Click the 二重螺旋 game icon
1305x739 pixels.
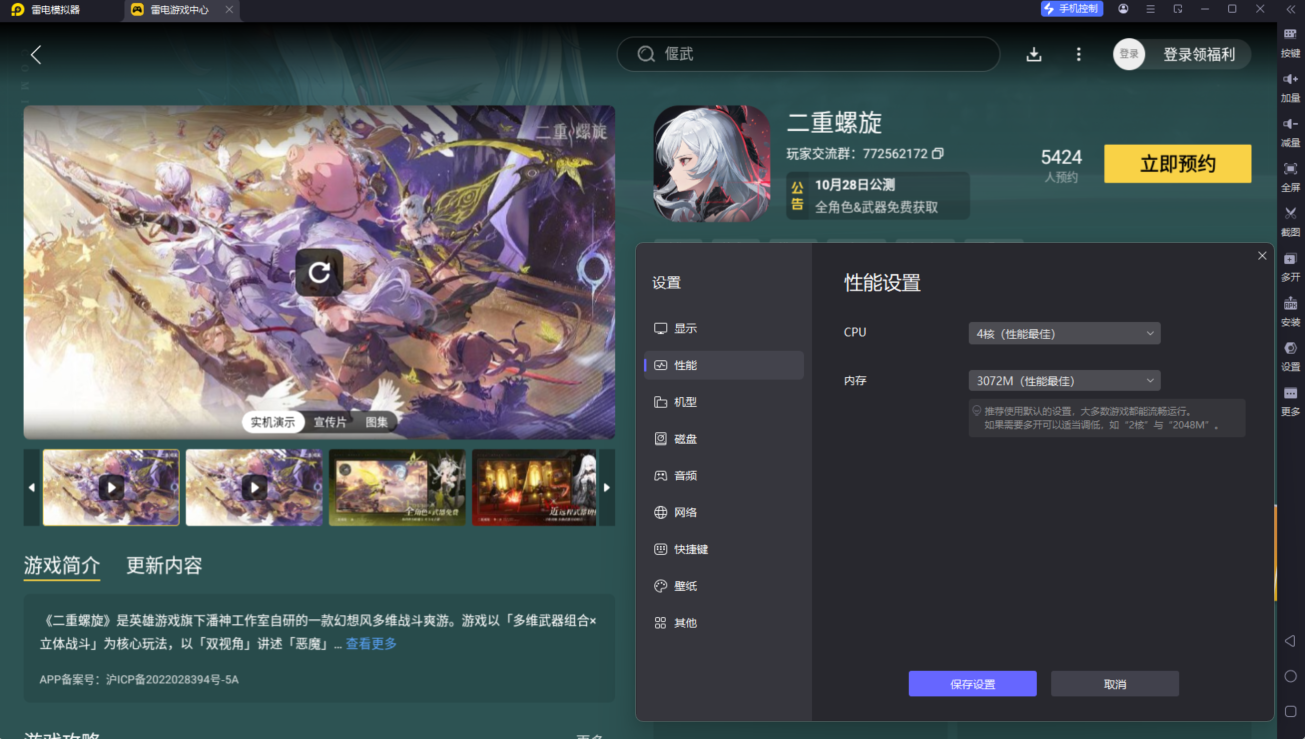[x=712, y=163]
